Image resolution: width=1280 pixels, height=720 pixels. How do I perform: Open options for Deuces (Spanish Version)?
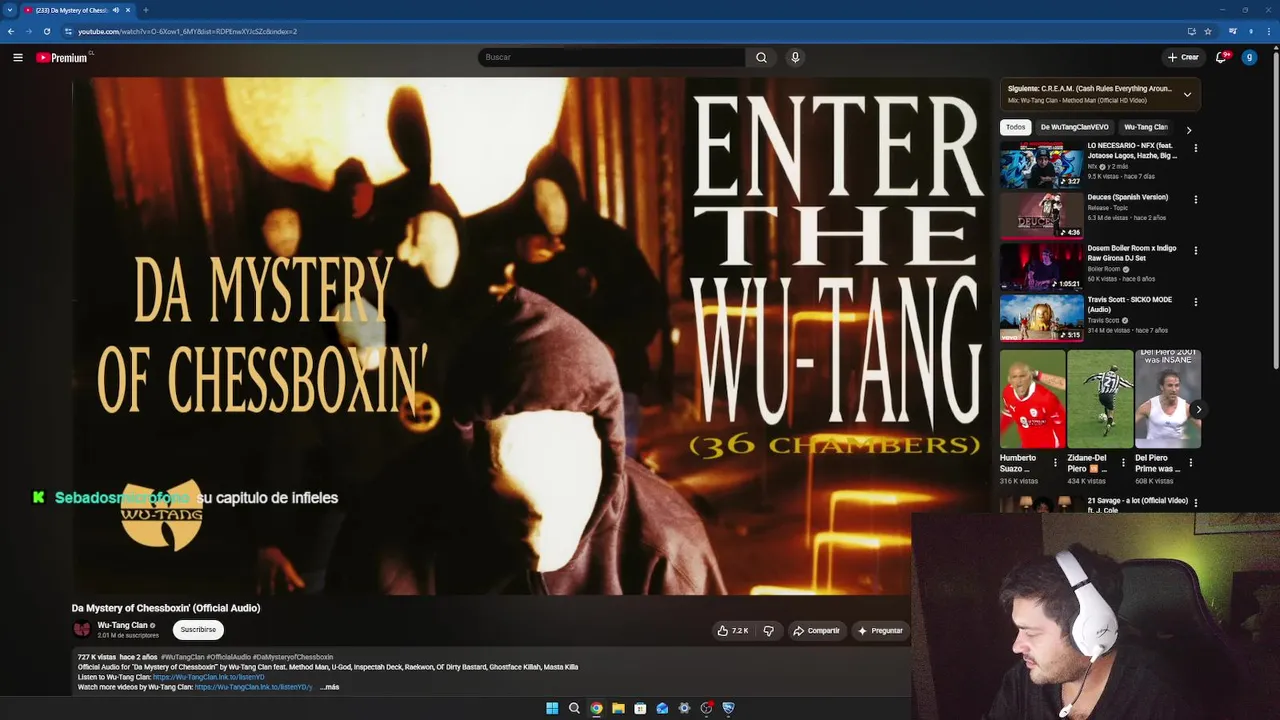(x=1195, y=199)
